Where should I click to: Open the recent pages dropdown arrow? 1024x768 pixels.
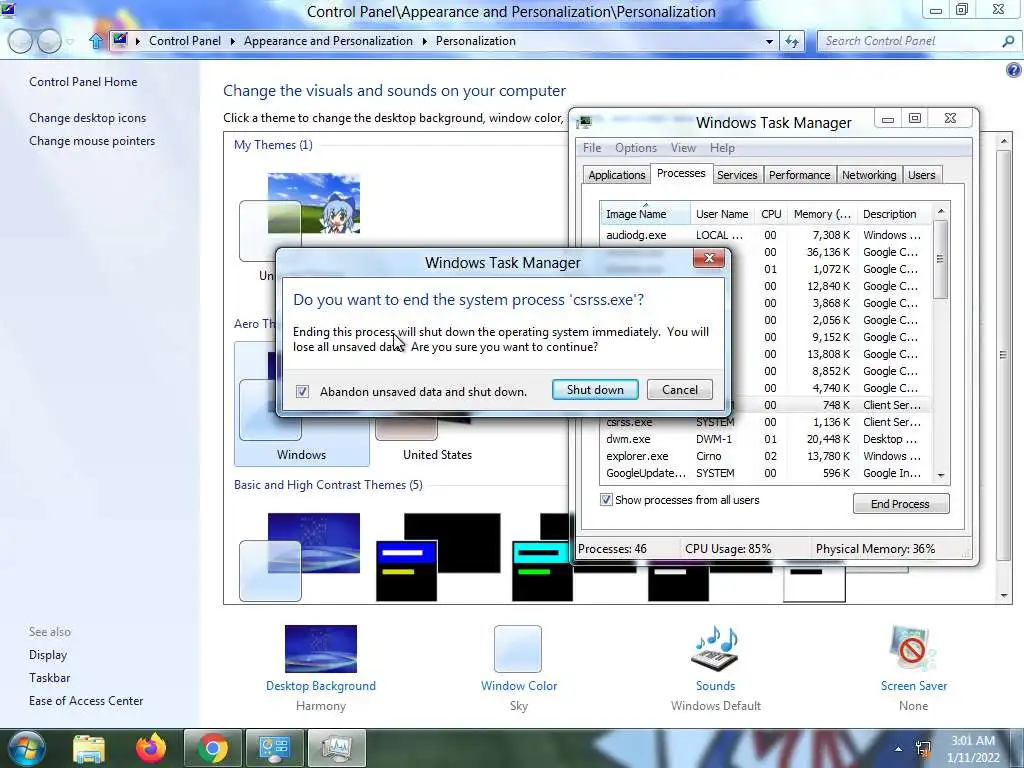(70, 41)
